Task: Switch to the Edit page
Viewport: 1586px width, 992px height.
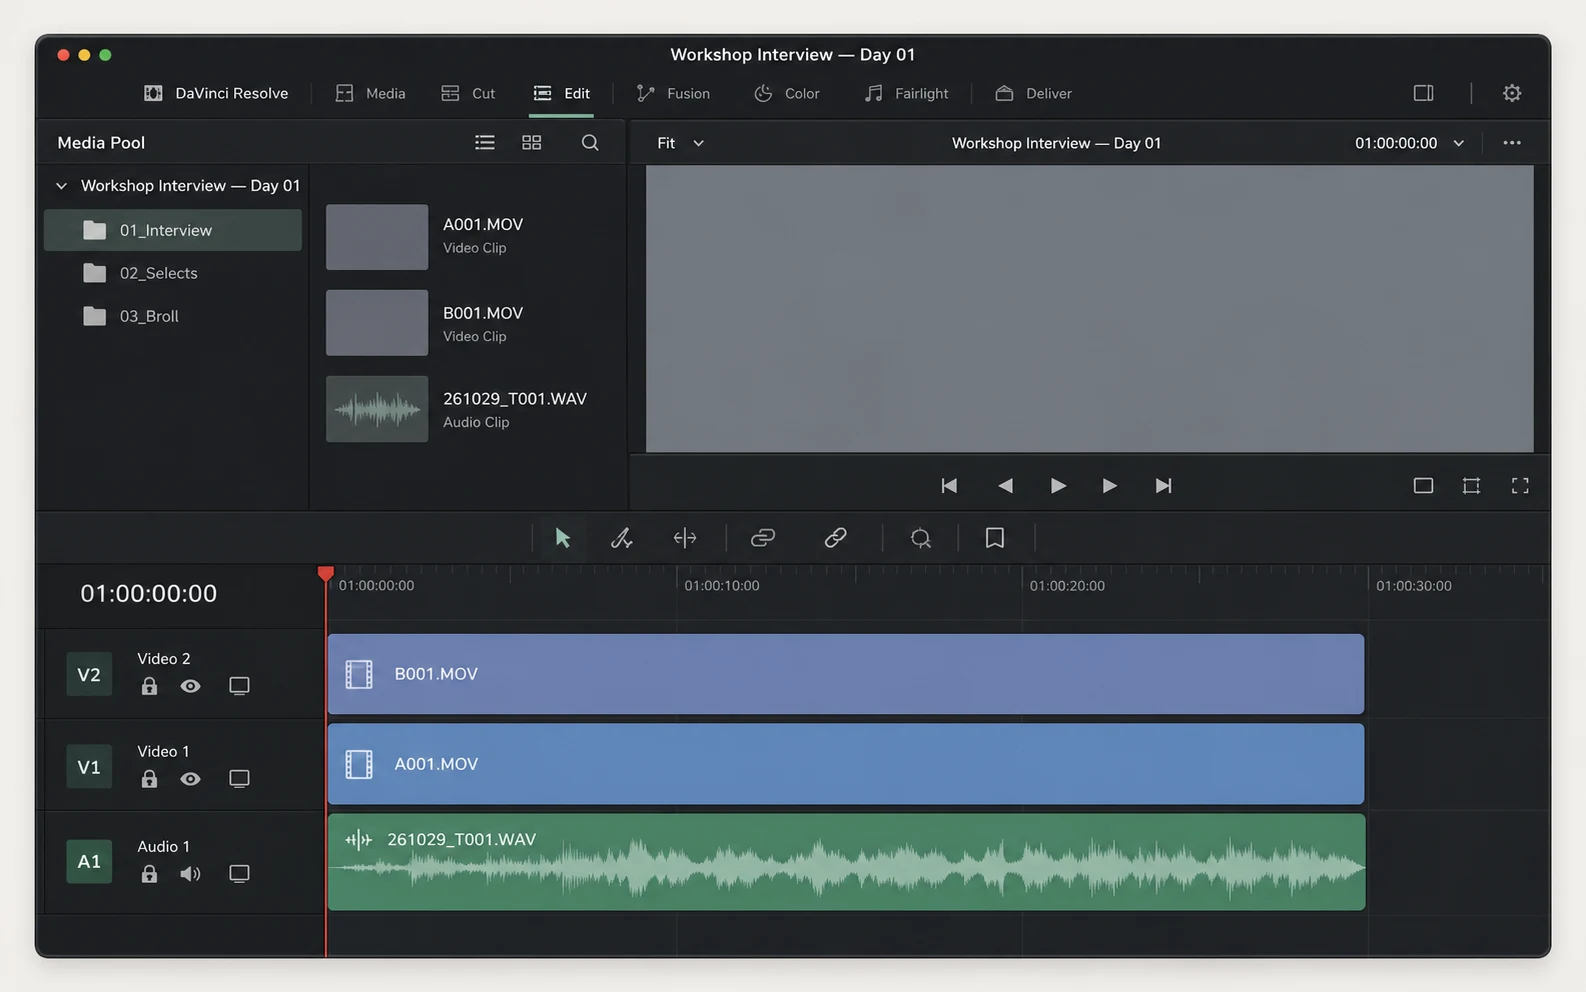Action: (561, 93)
